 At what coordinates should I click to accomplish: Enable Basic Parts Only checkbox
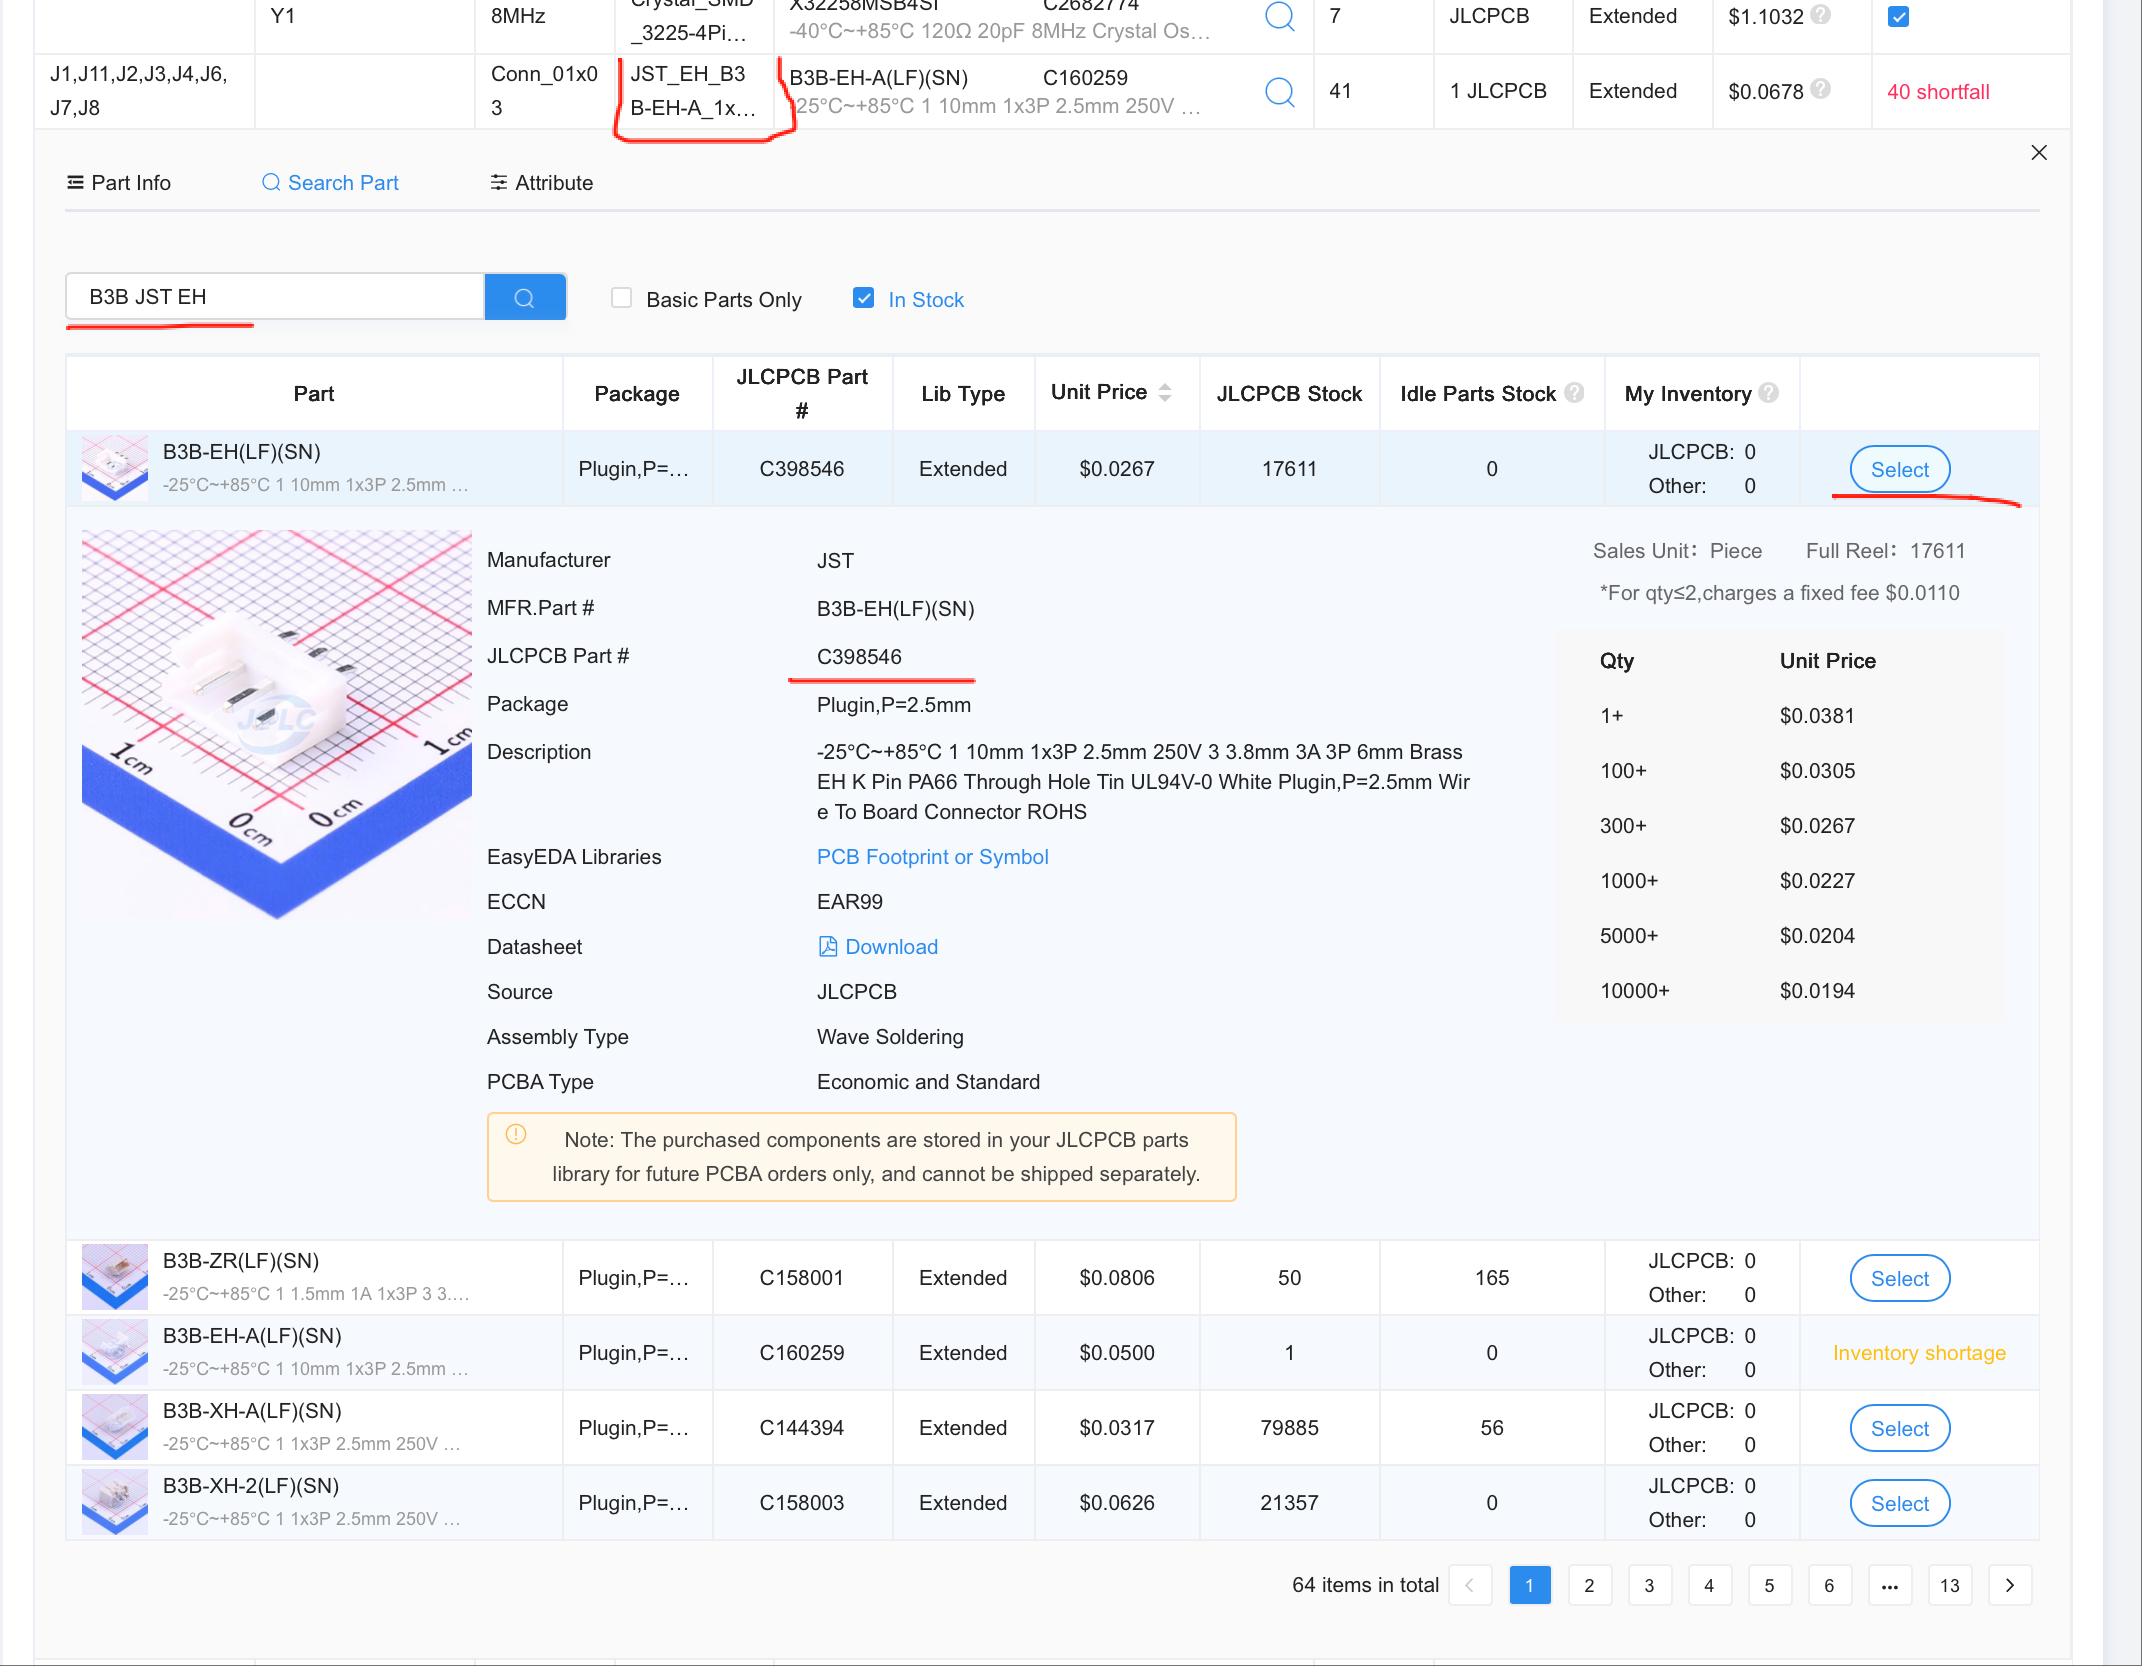tap(622, 298)
